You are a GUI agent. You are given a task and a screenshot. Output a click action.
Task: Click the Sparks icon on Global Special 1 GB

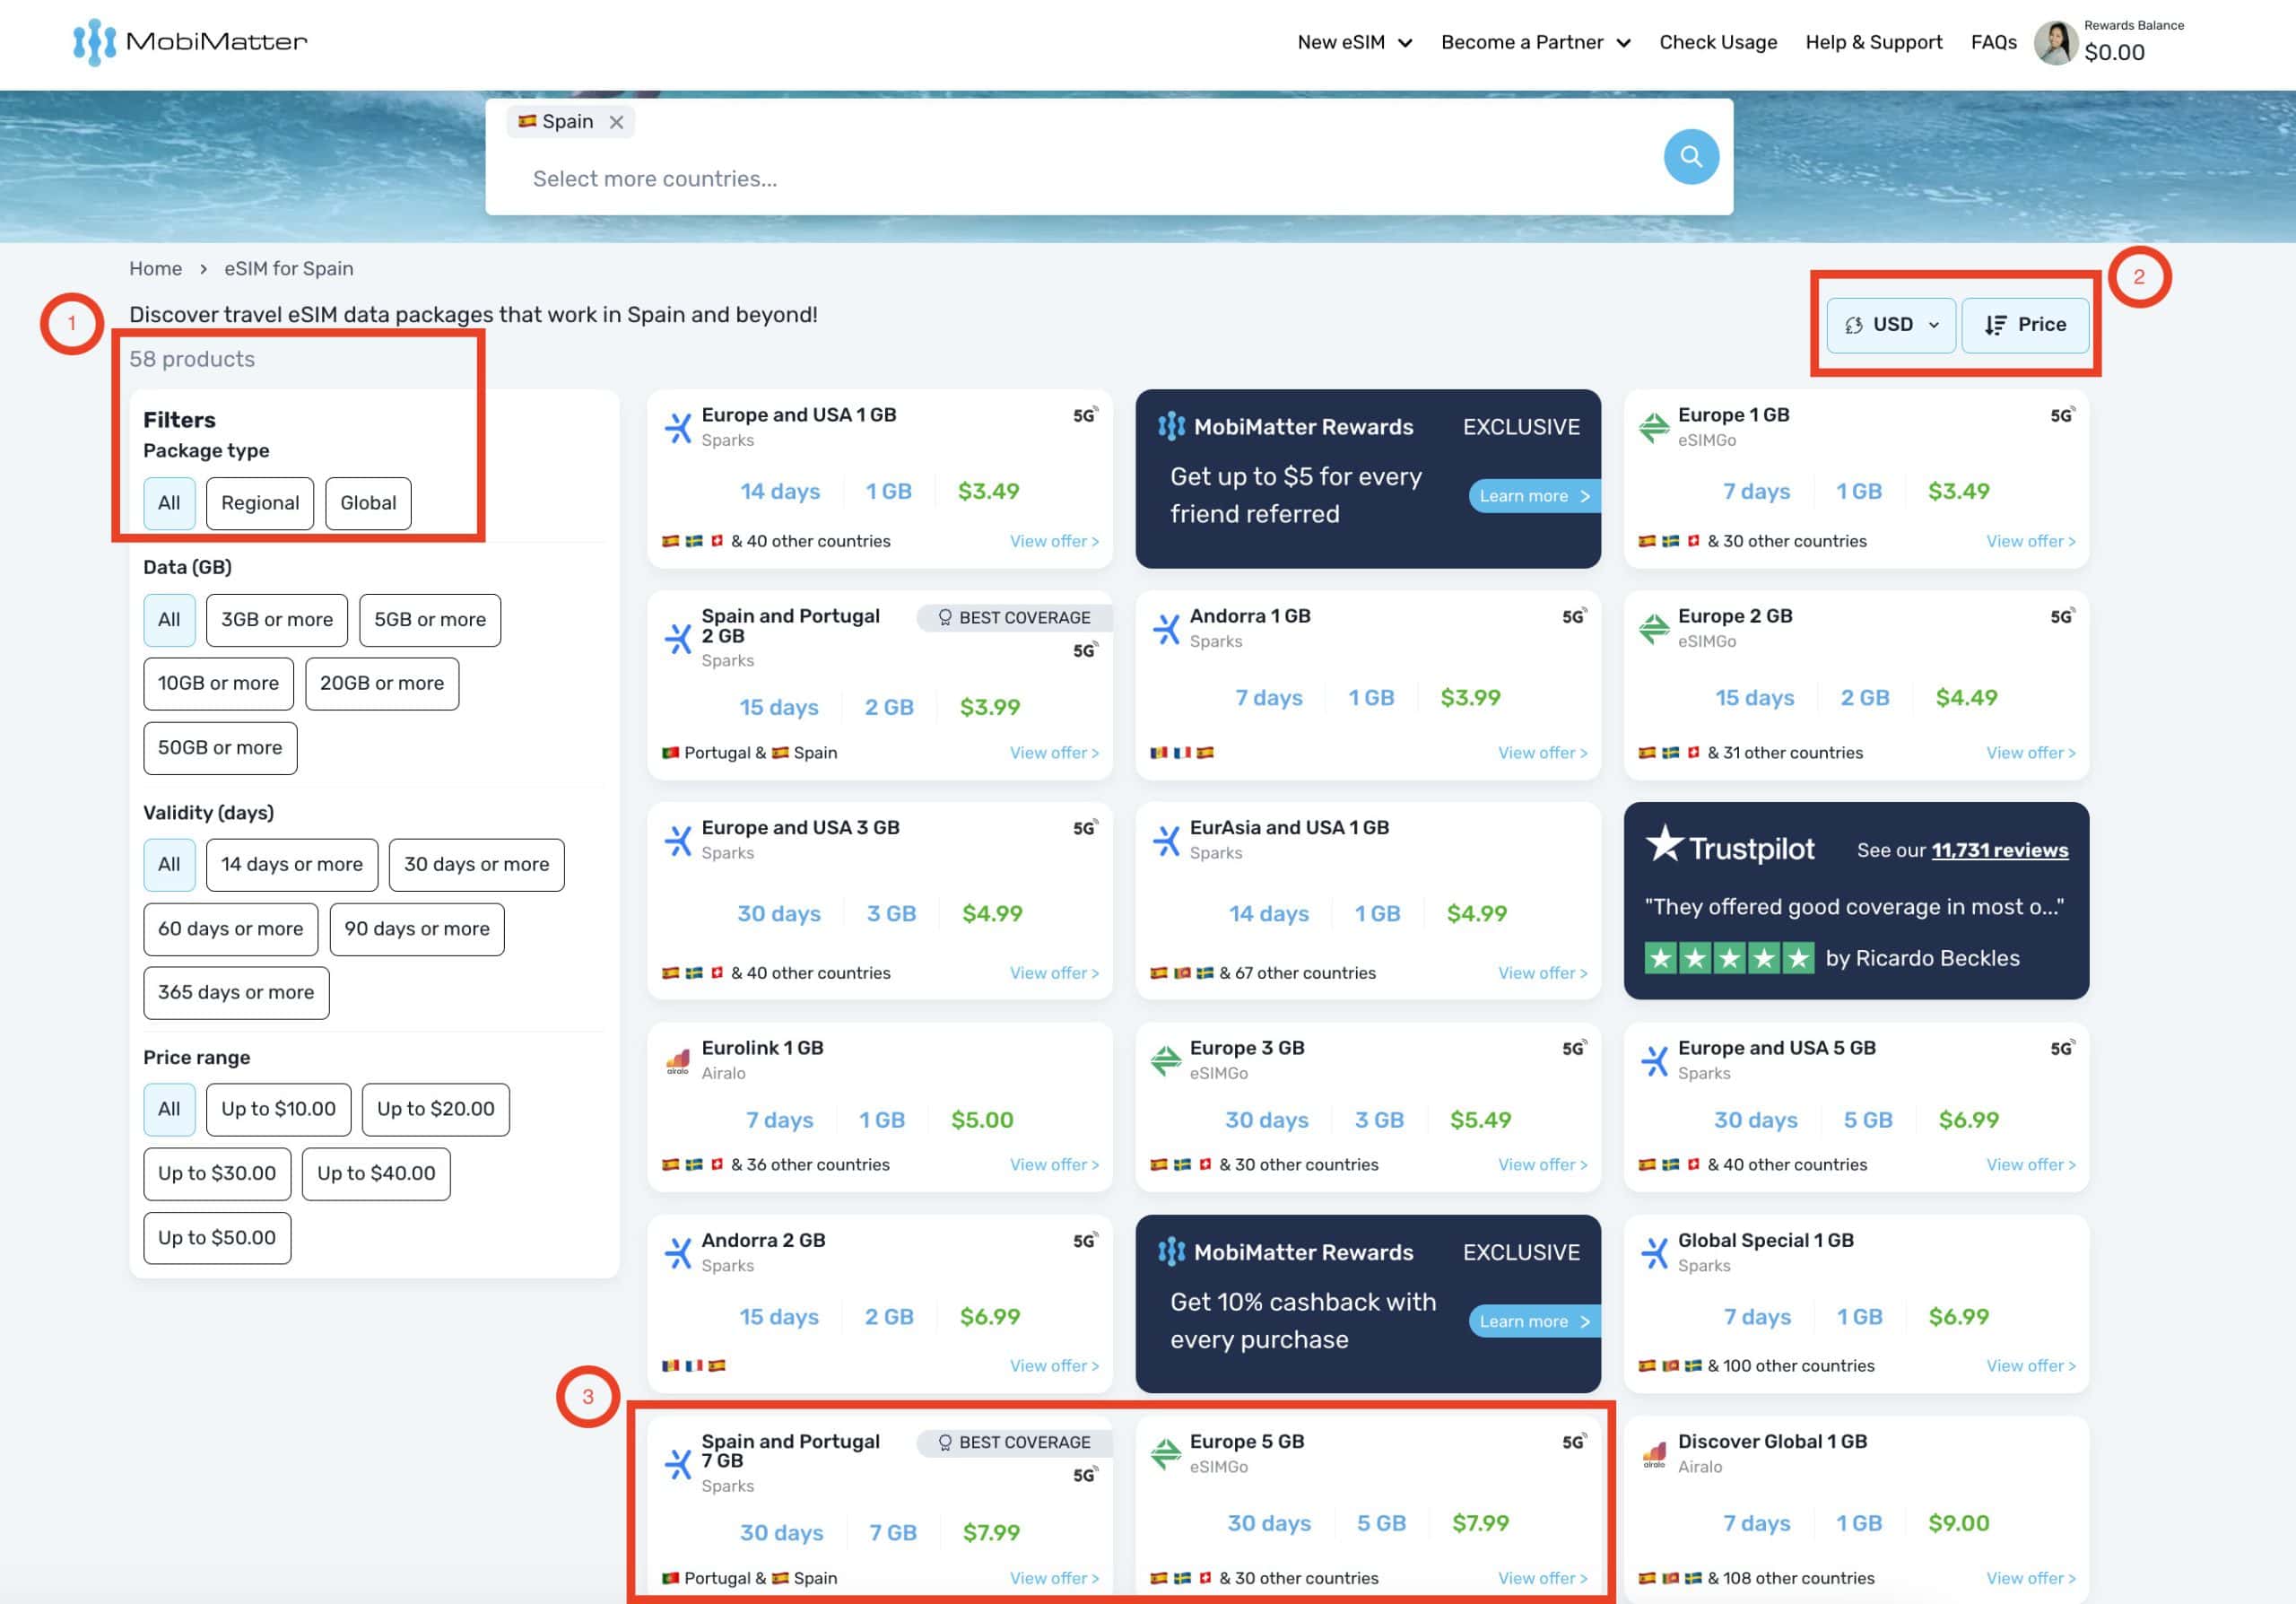(1654, 1253)
